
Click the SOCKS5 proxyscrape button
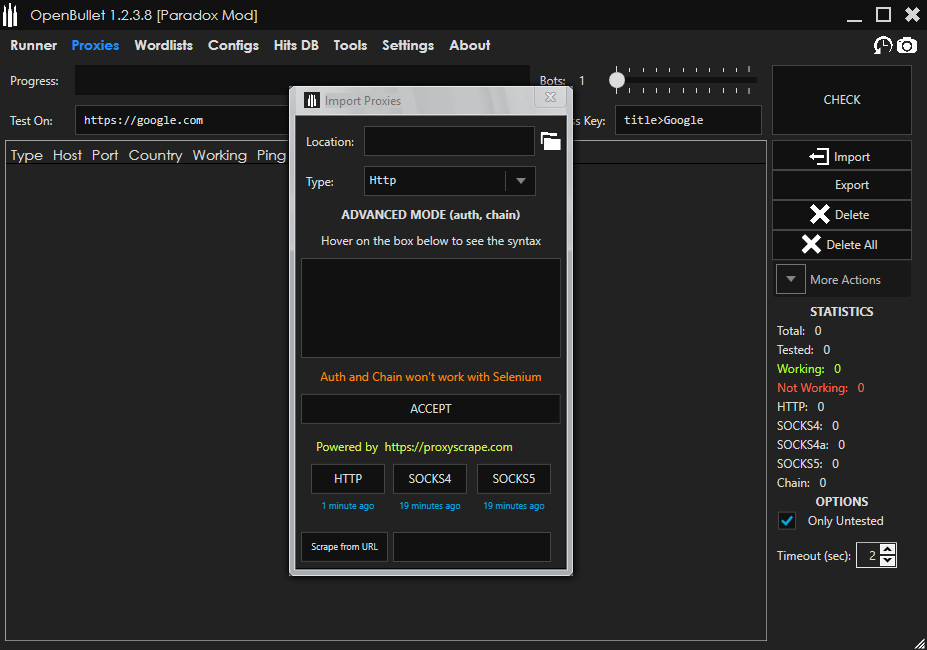pyautogui.click(x=514, y=478)
